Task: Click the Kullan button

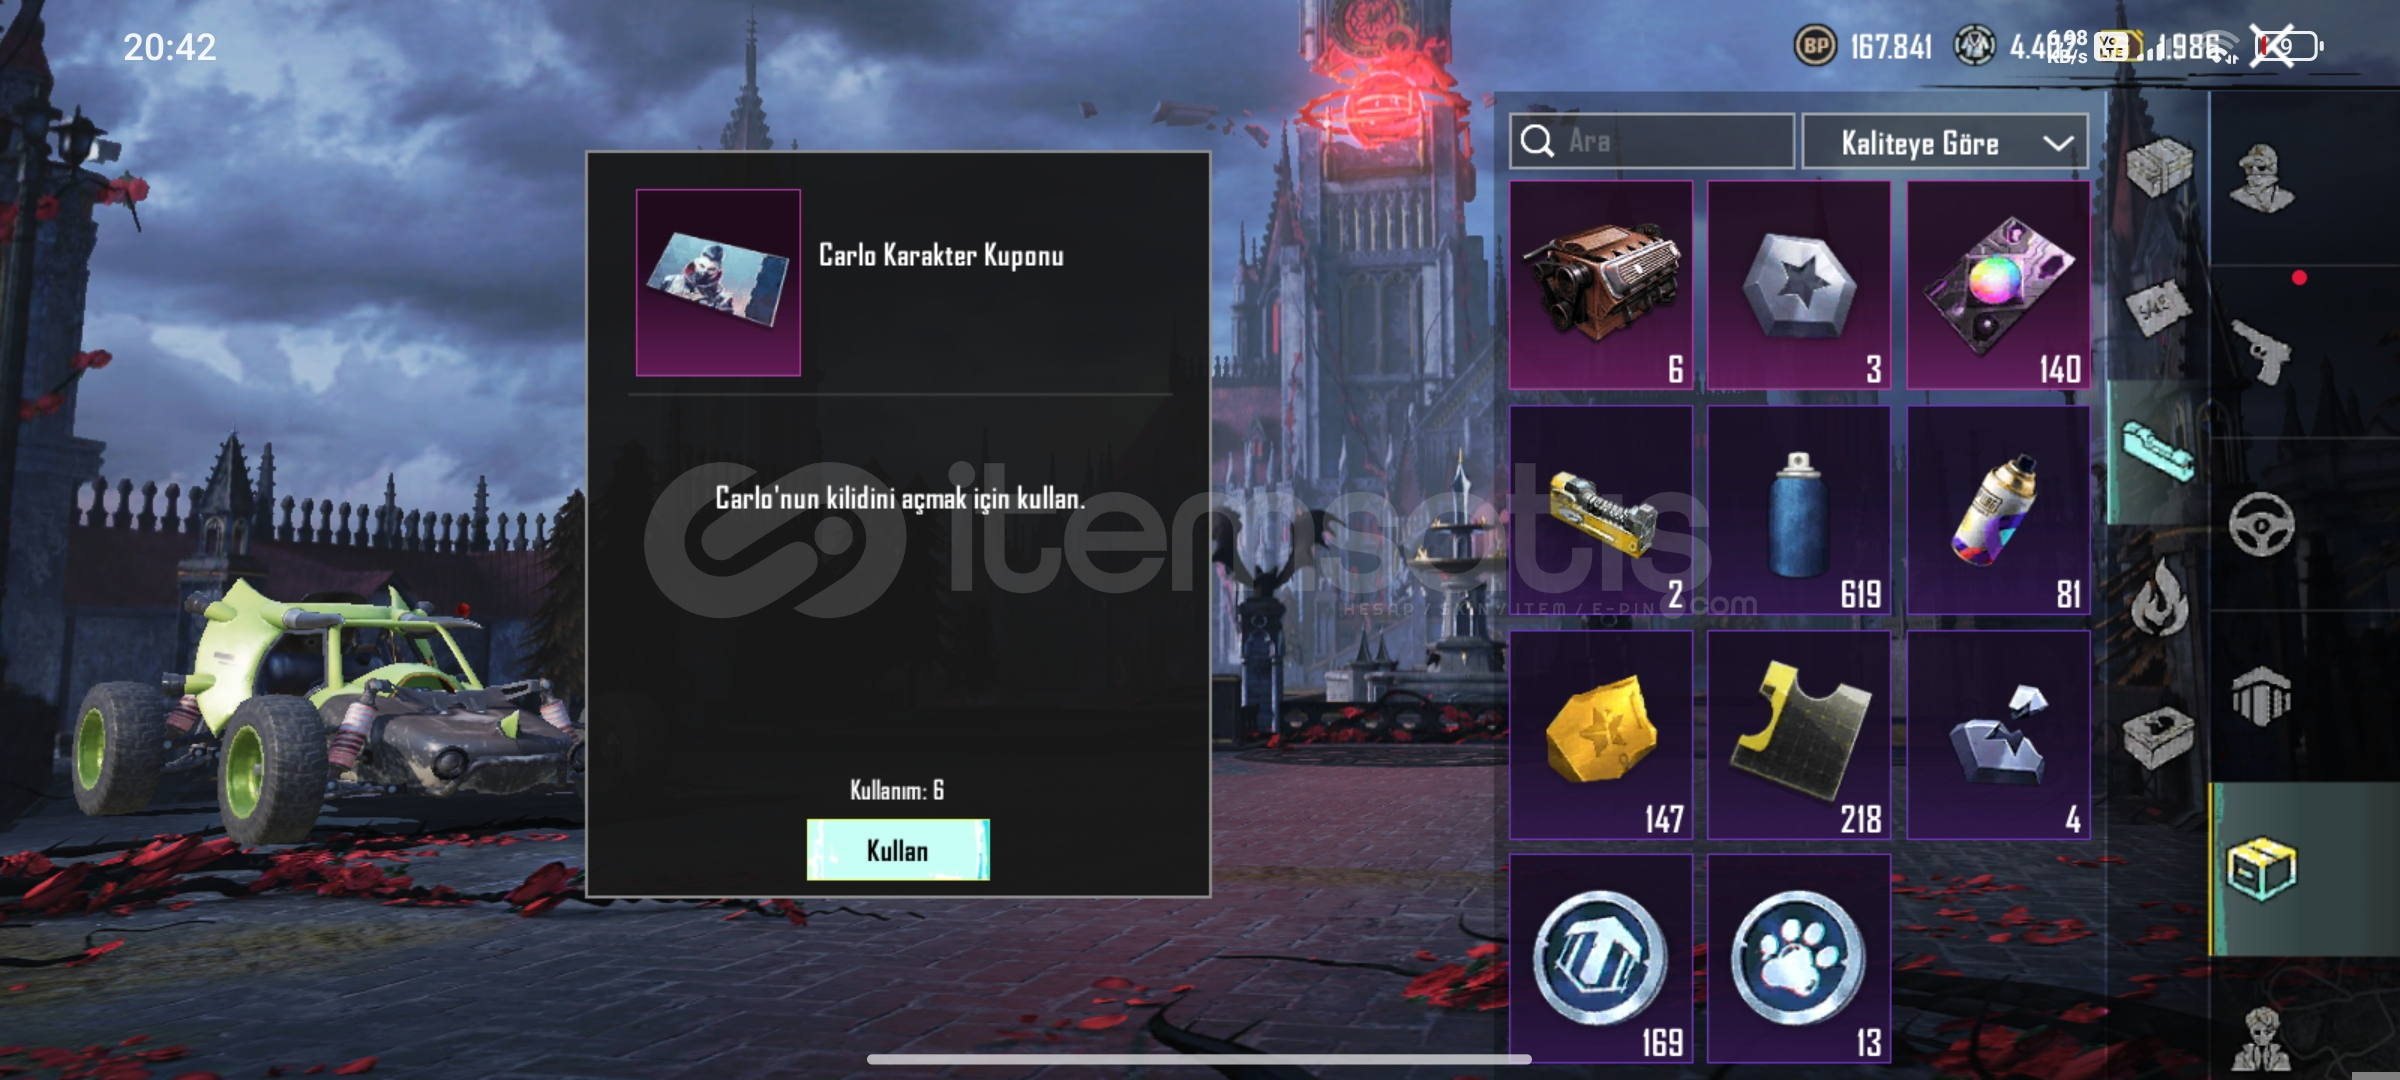Action: pos(898,850)
